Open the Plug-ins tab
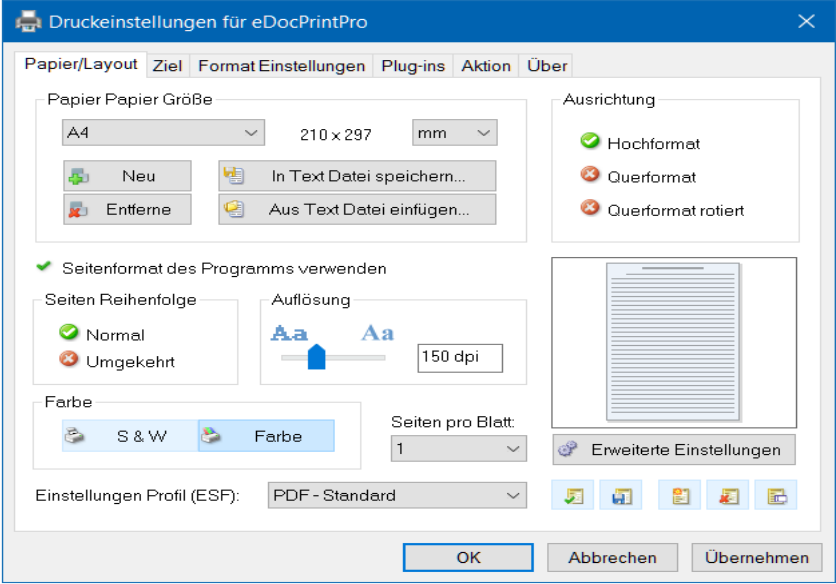Image resolution: width=836 pixels, height=584 pixels. click(x=413, y=66)
